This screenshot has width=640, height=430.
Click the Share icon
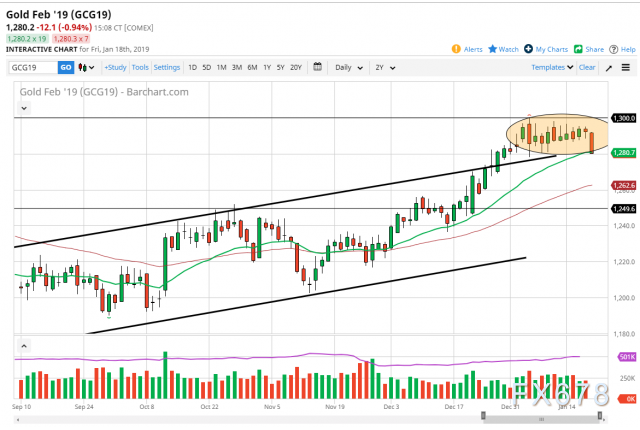578,48
